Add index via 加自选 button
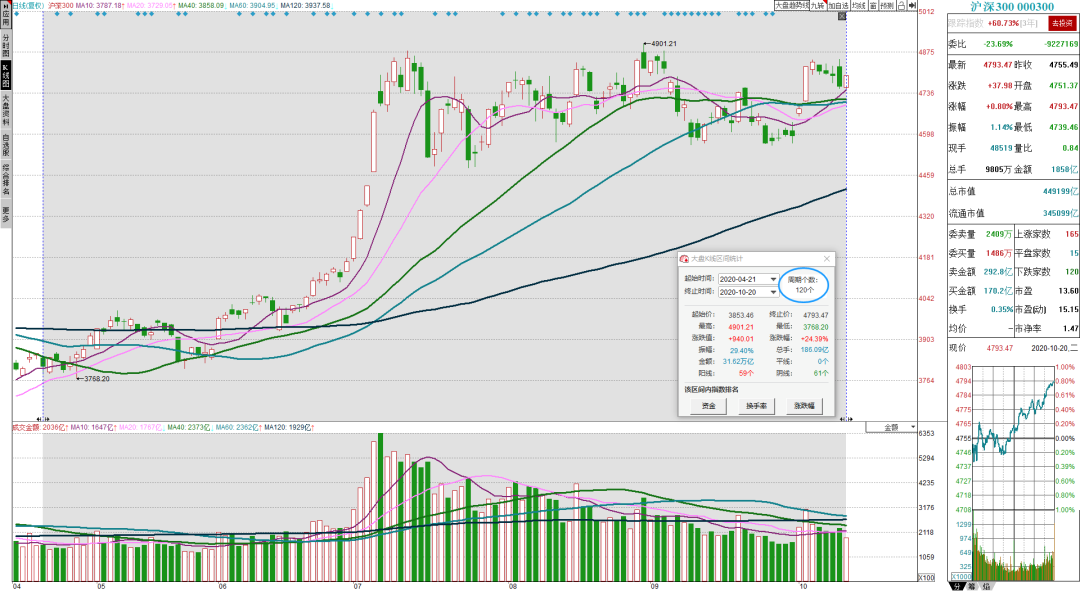Image resolution: width=1080 pixels, height=591 pixels. [839, 5]
